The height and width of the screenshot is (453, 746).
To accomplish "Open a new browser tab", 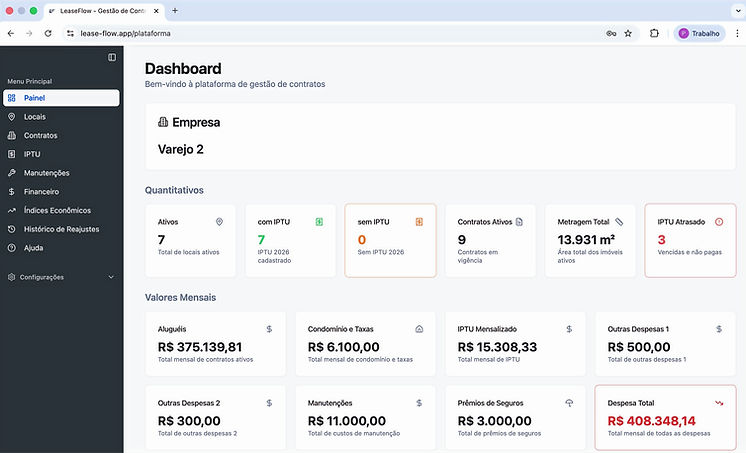I will (x=175, y=10).
